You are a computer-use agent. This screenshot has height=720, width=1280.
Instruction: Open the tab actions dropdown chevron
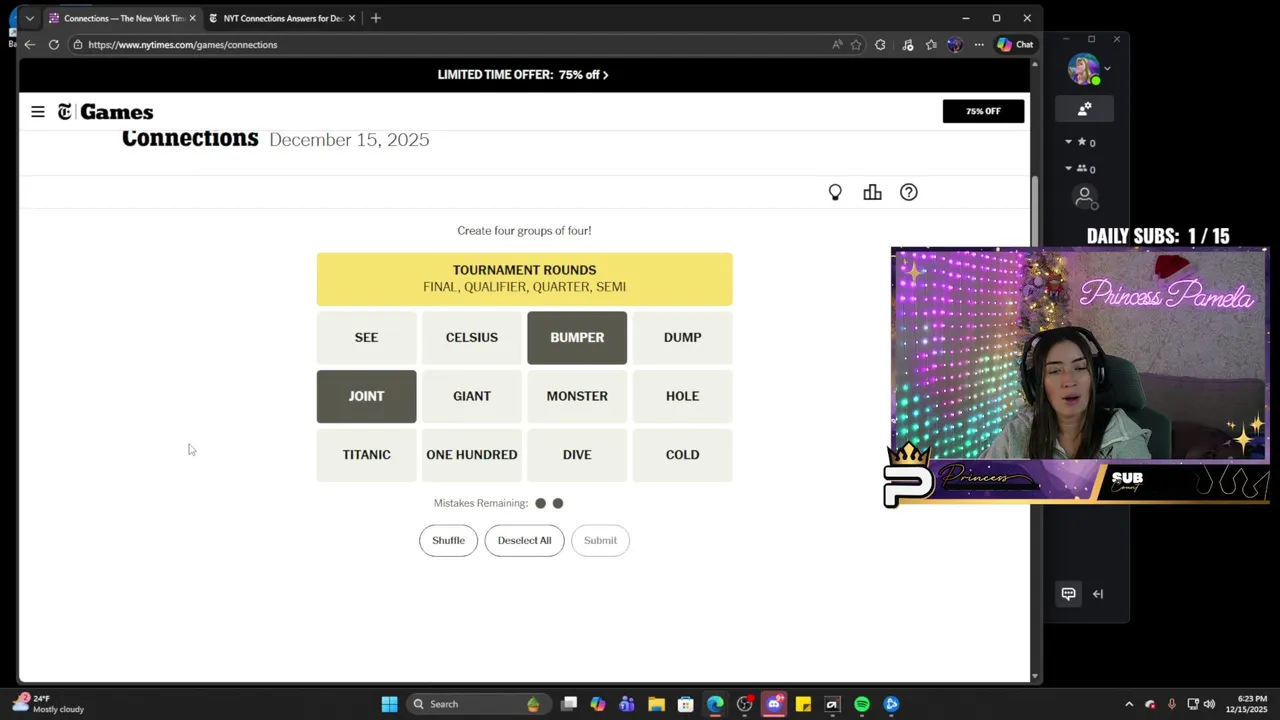pos(30,18)
